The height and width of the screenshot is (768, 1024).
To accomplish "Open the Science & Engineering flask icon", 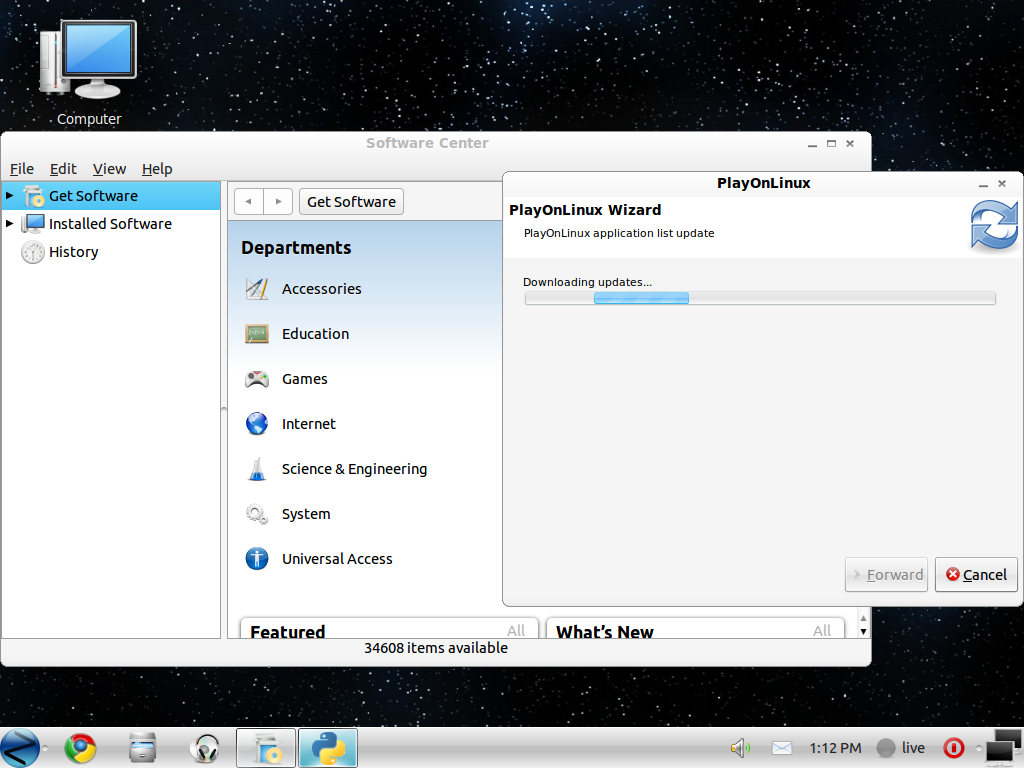I will coord(257,469).
